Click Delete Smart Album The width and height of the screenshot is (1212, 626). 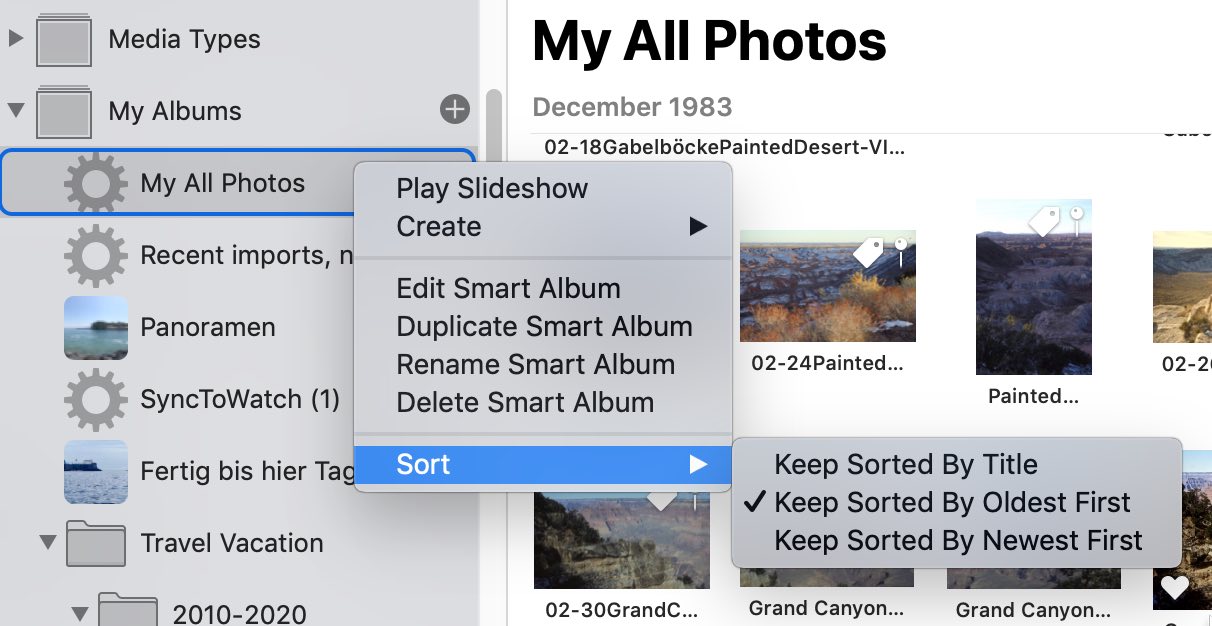pos(525,402)
